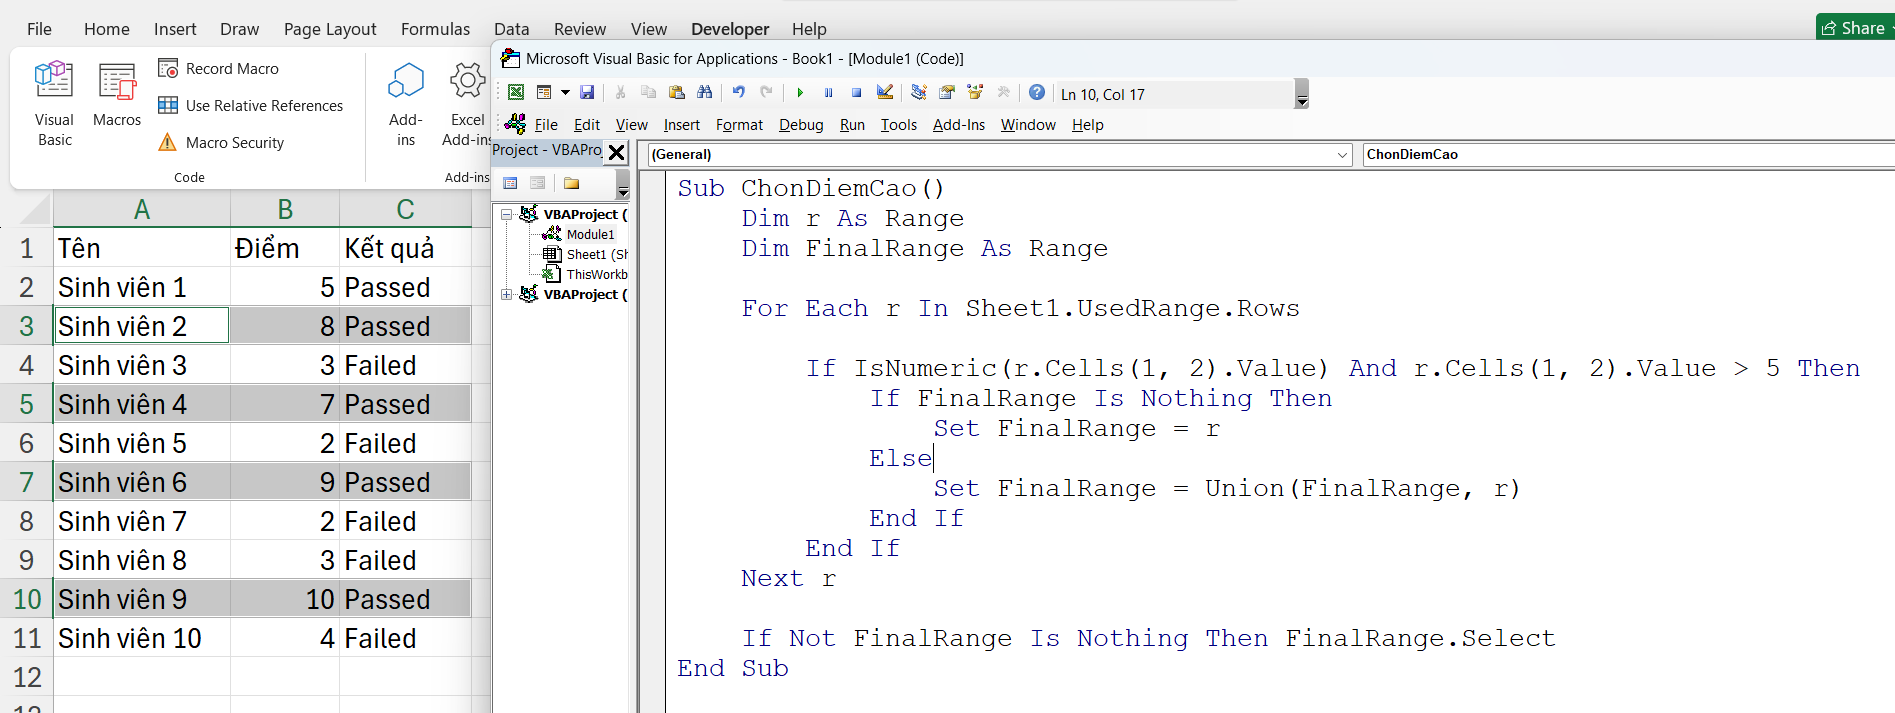Collapse the first VBAProject tree node

[x=507, y=215]
